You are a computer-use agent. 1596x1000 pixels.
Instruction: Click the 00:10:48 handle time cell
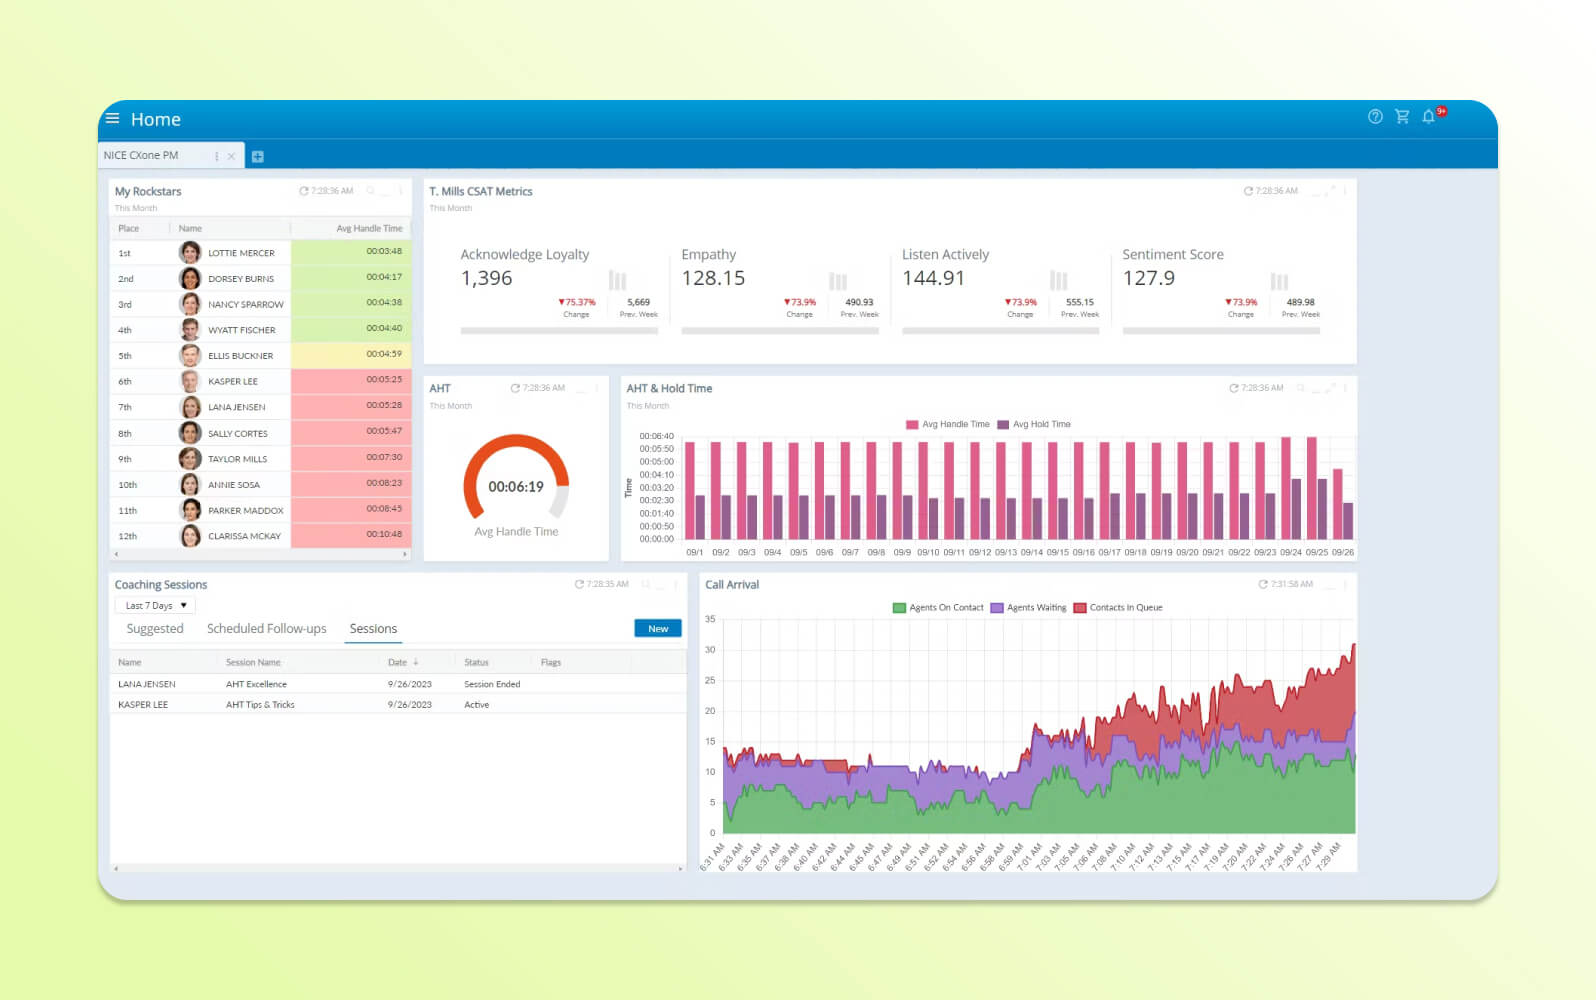click(x=351, y=535)
